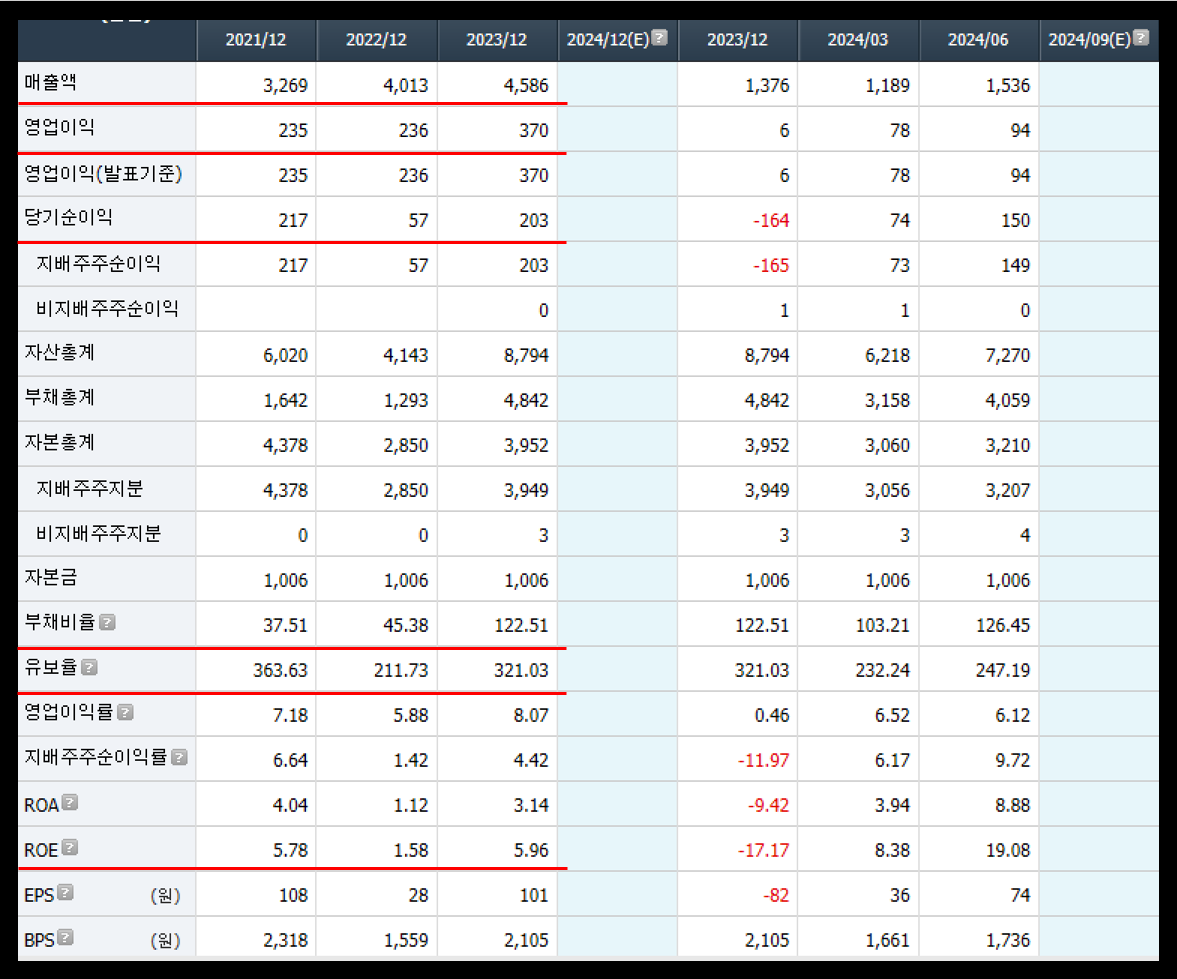Click the 유보율 row label text
Screen dimensions: 1177x979
click(50, 667)
